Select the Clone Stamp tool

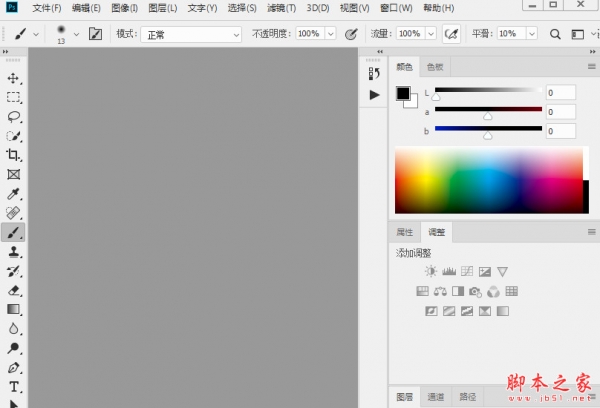click(14, 252)
